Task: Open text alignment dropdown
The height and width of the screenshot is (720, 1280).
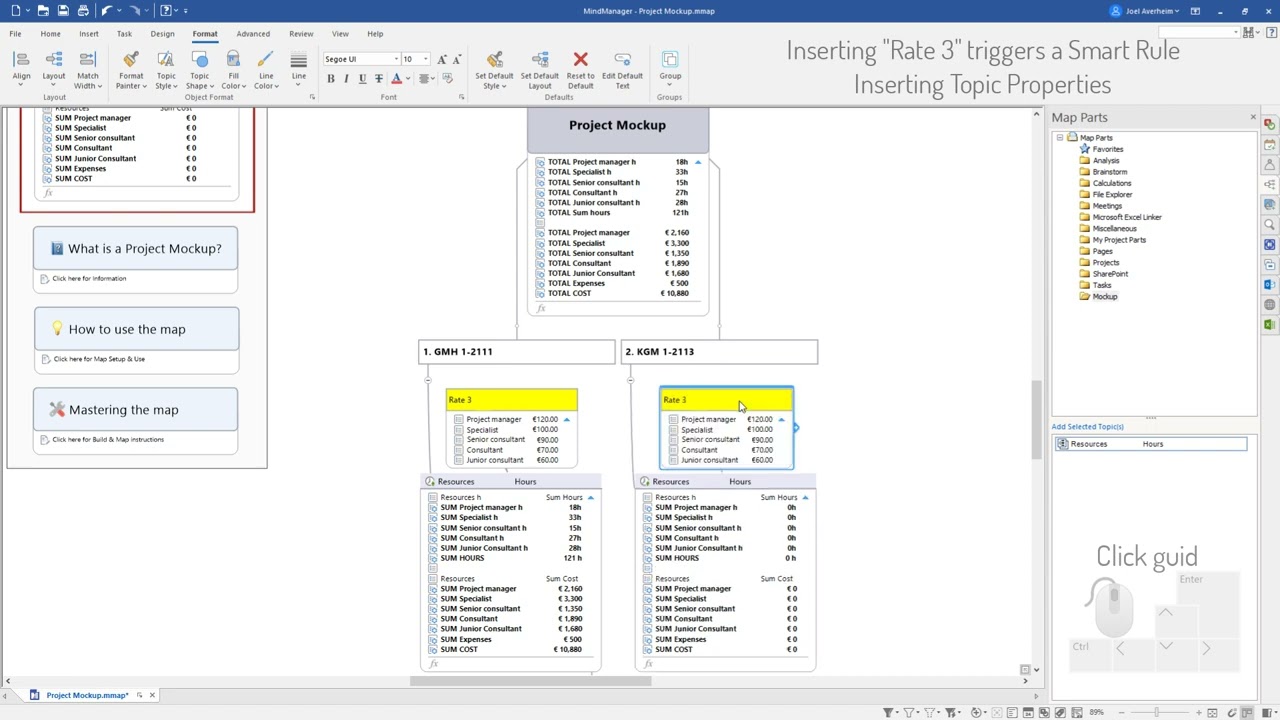Action: point(426,79)
